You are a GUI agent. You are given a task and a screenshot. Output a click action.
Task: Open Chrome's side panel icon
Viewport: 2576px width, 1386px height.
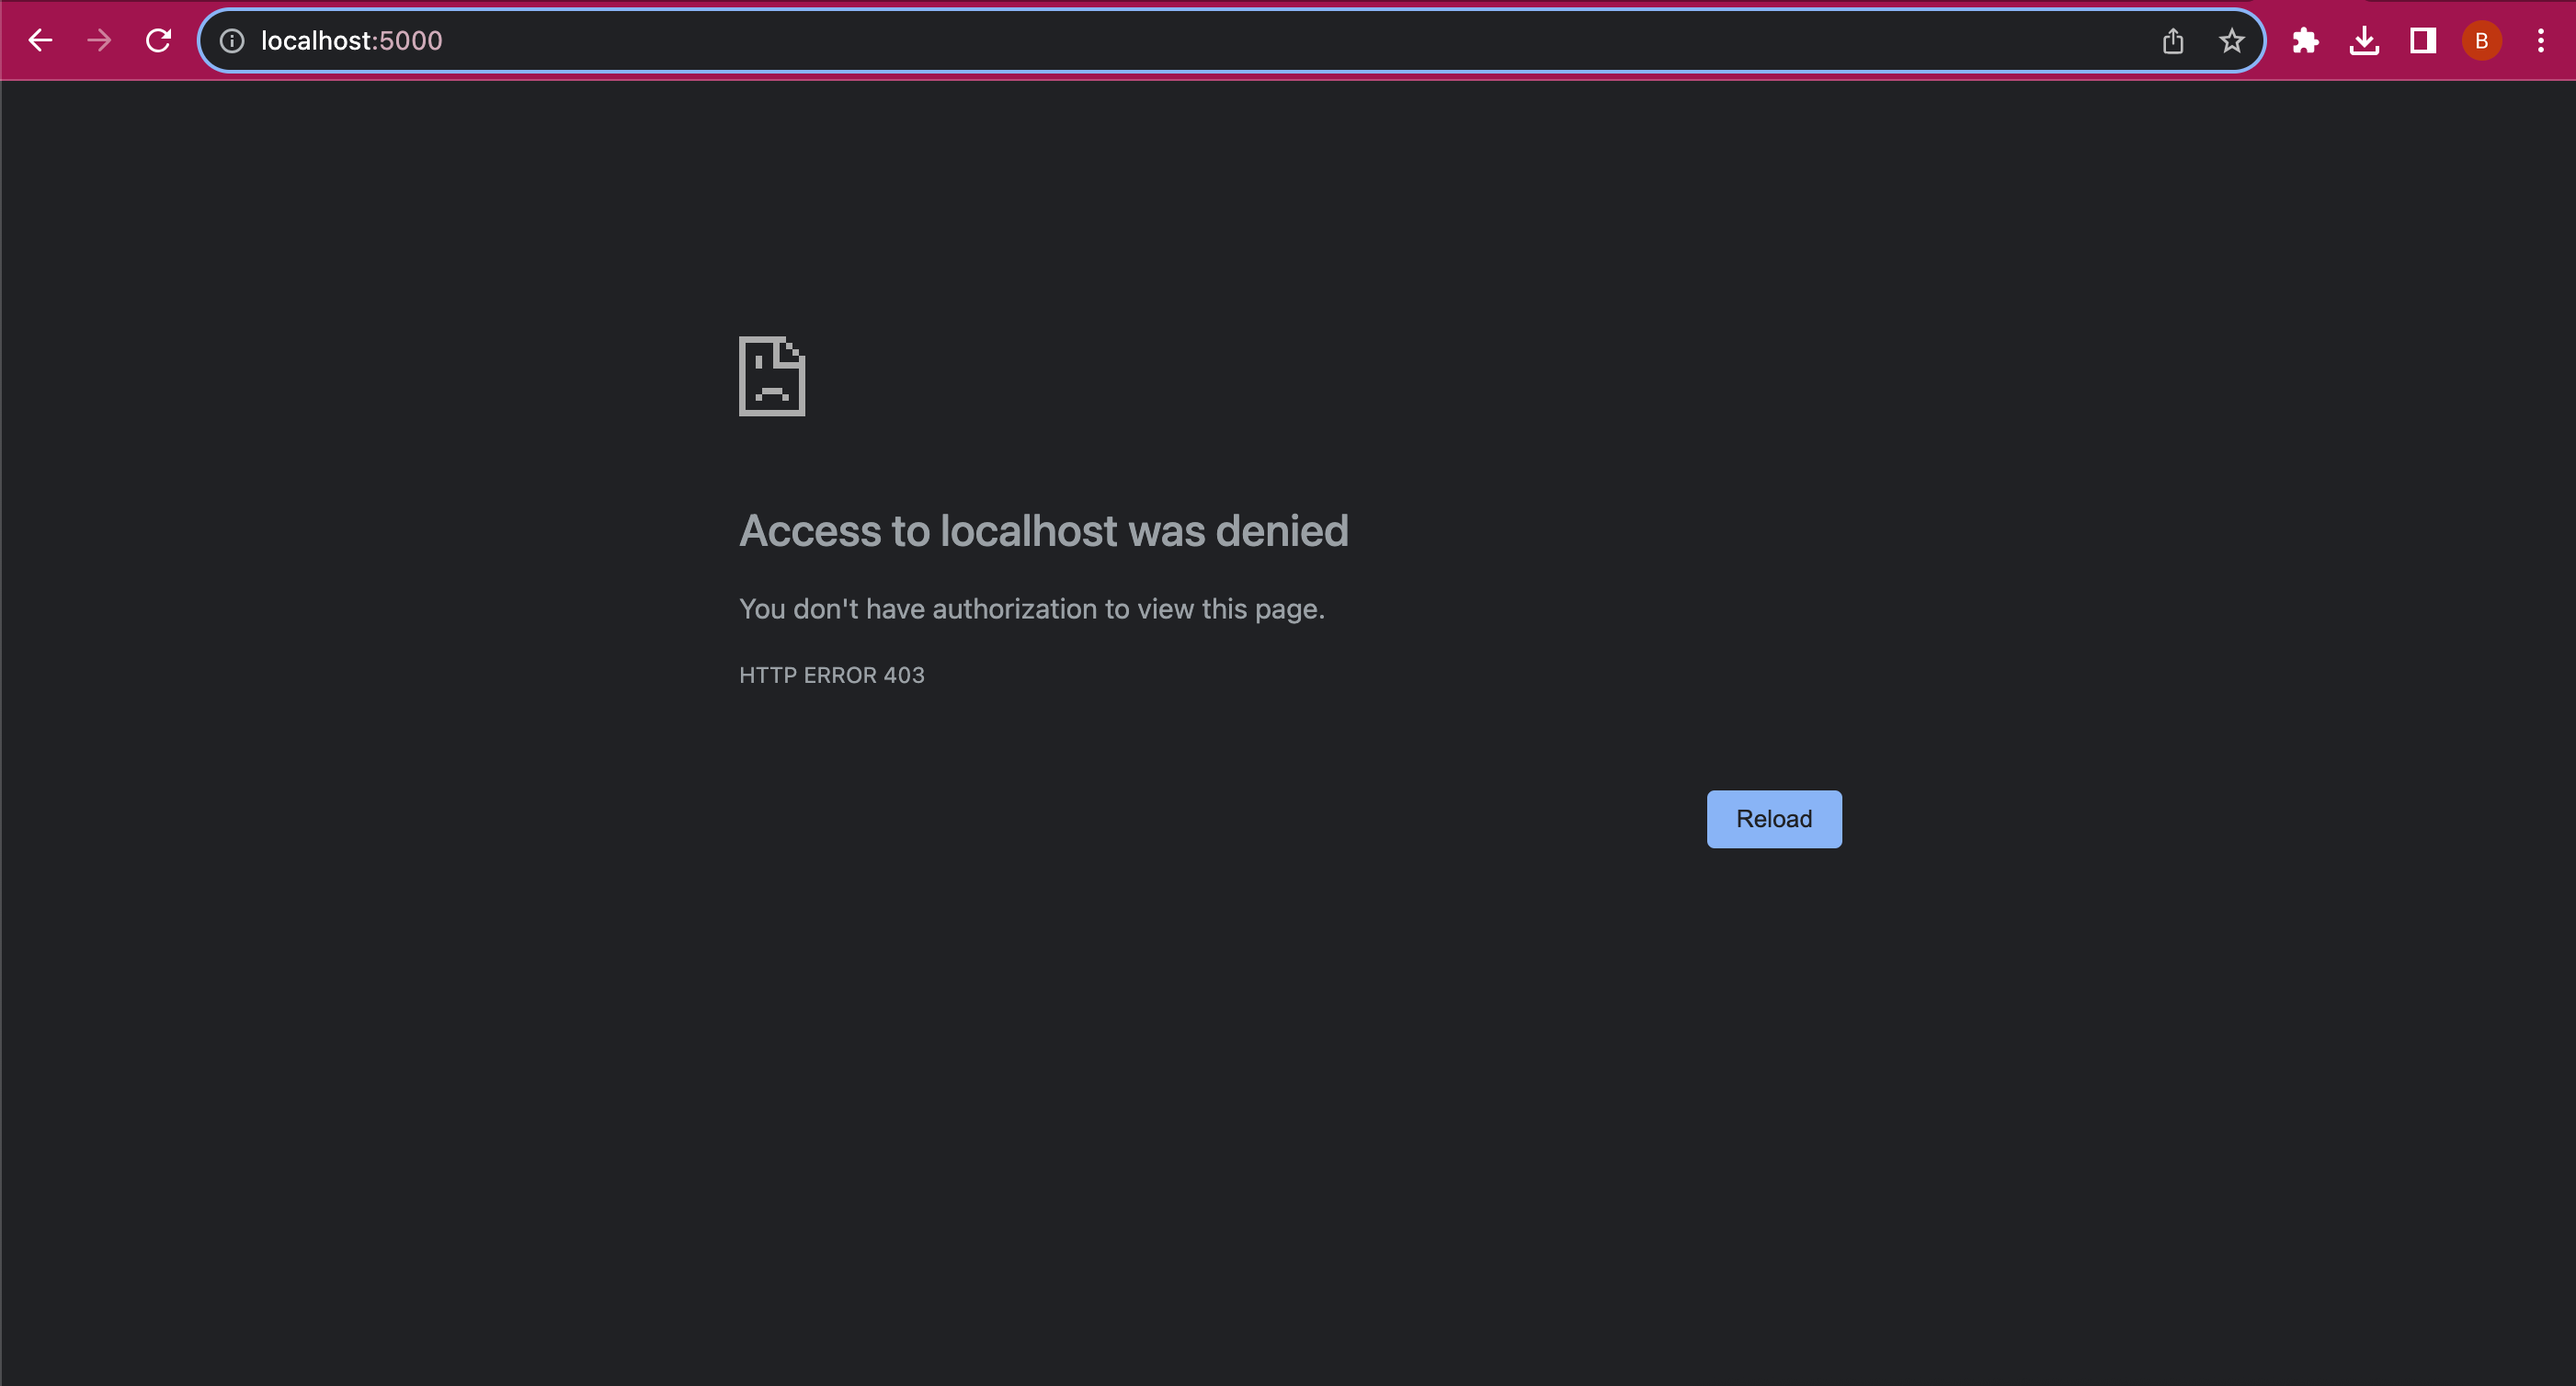point(2422,40)
